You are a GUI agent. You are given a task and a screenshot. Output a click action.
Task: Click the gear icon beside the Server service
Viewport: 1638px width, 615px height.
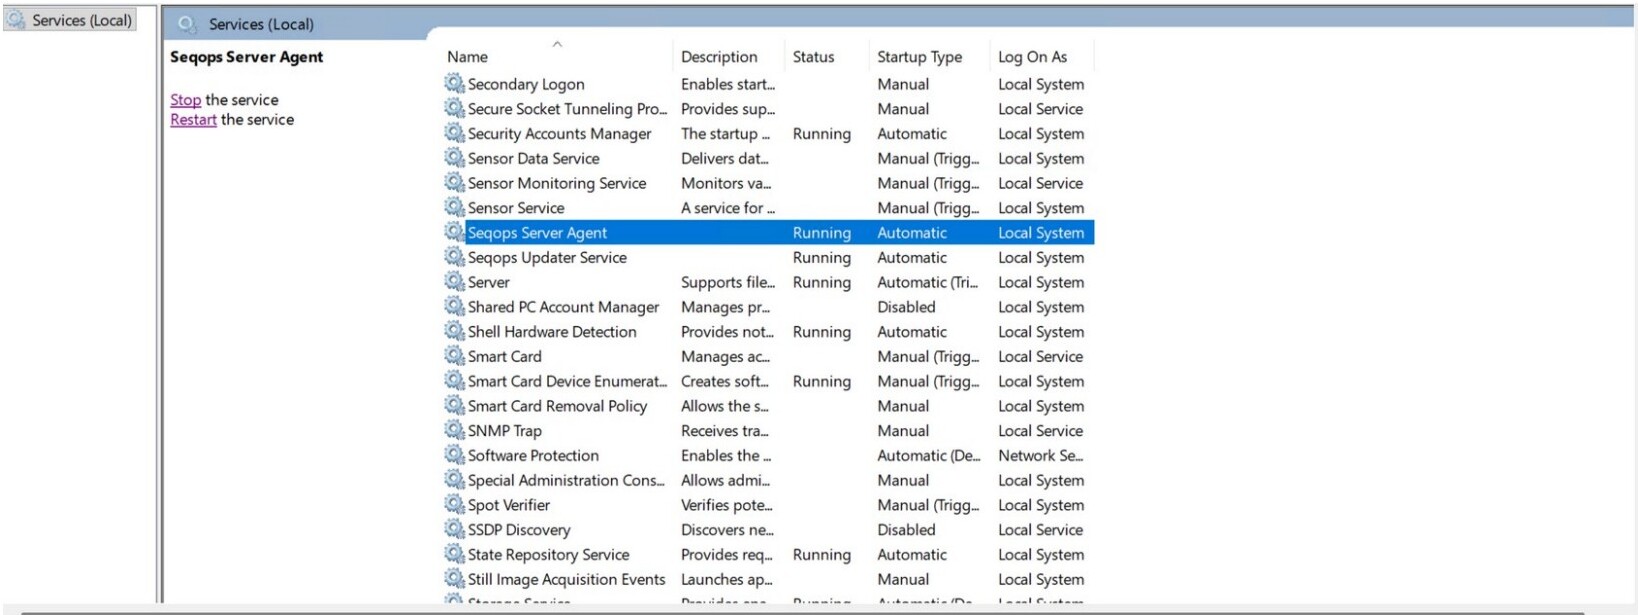tap(455, 282)
